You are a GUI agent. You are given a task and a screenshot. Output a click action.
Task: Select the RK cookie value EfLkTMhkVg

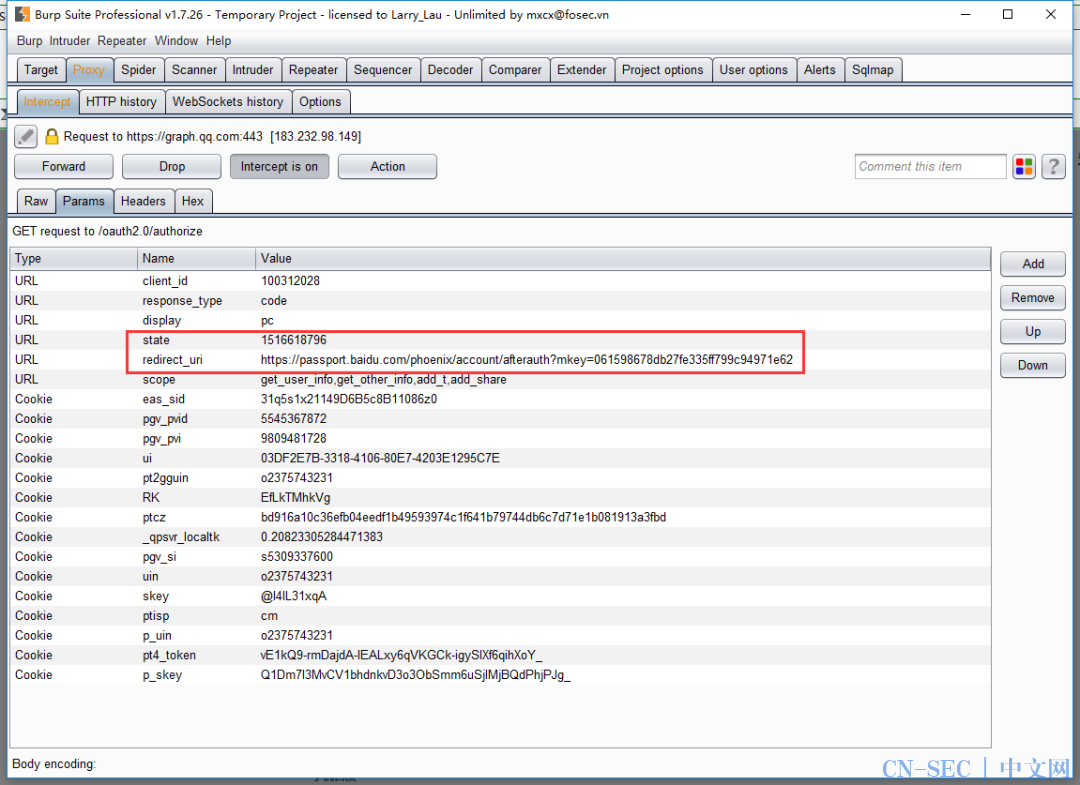pos(295,497)
